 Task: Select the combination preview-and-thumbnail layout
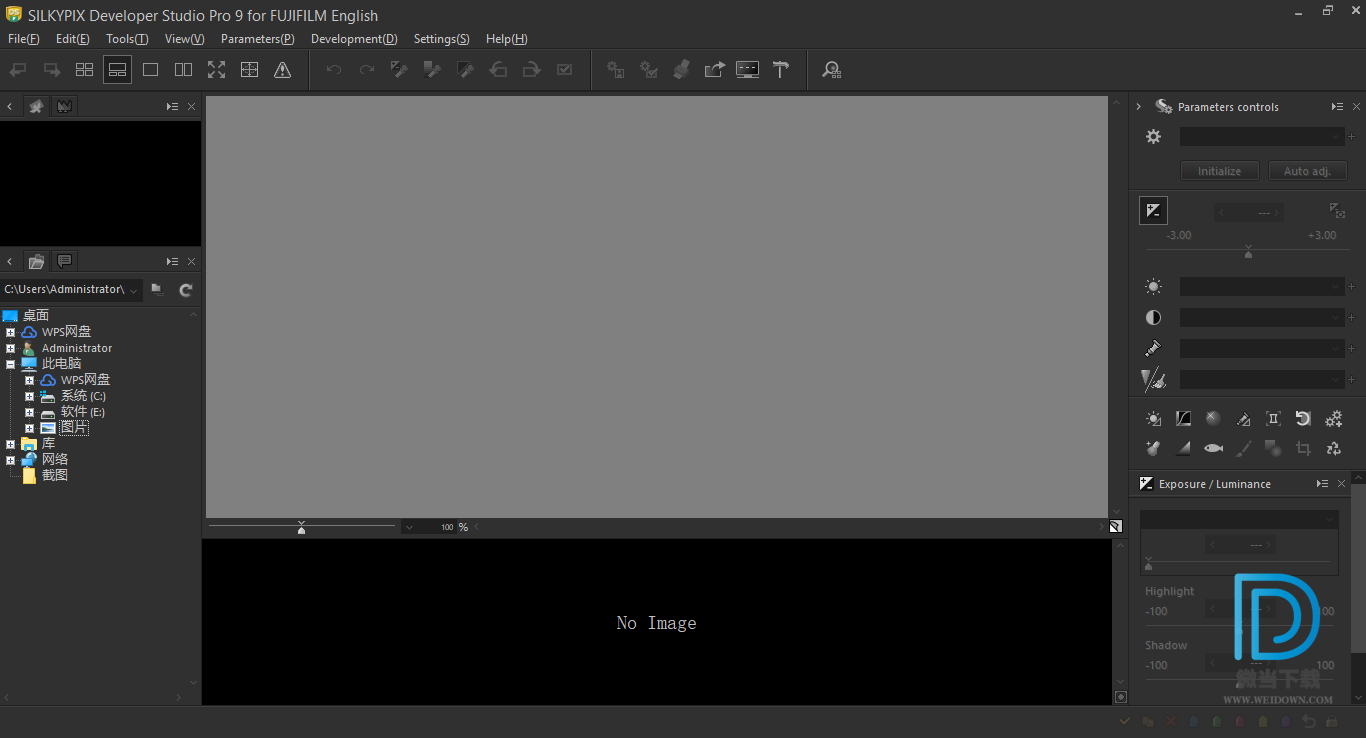(117, 70)
